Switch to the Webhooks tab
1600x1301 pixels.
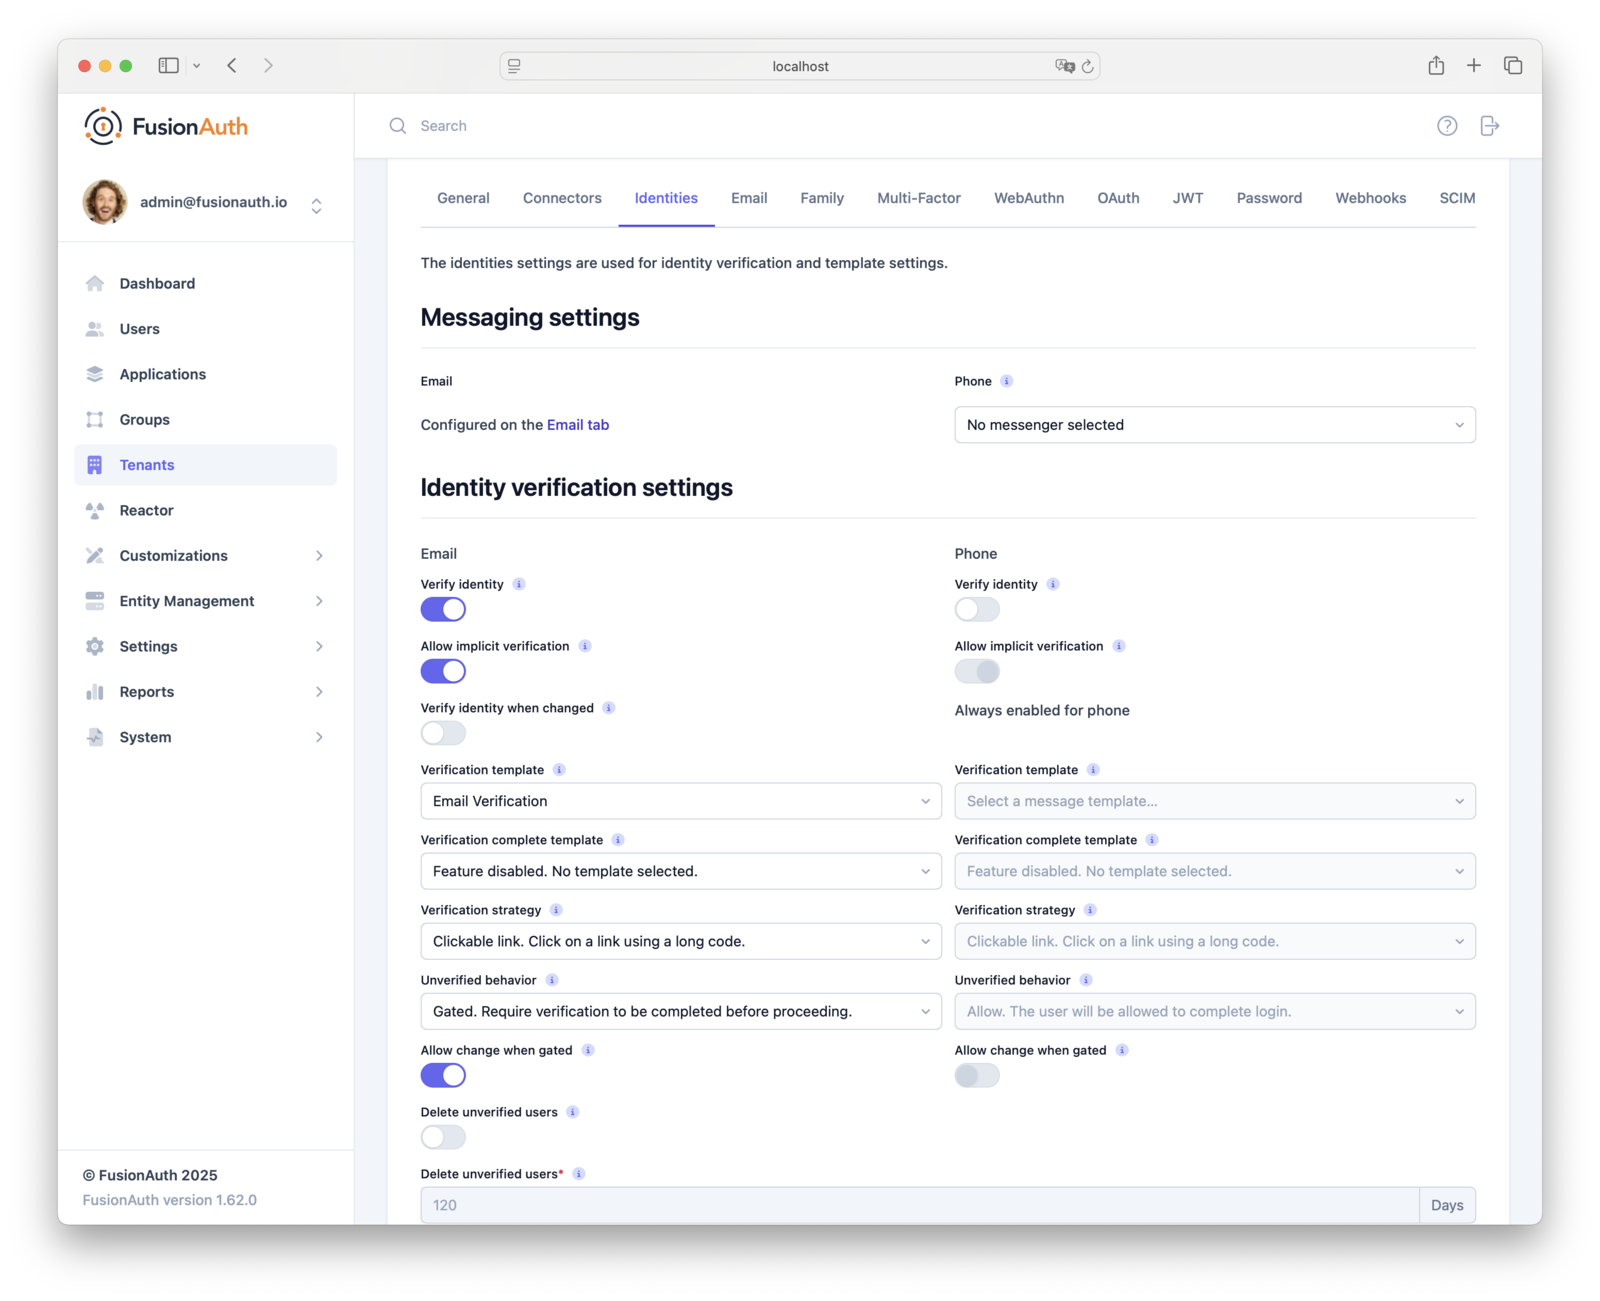click(x=1371, y=198)
